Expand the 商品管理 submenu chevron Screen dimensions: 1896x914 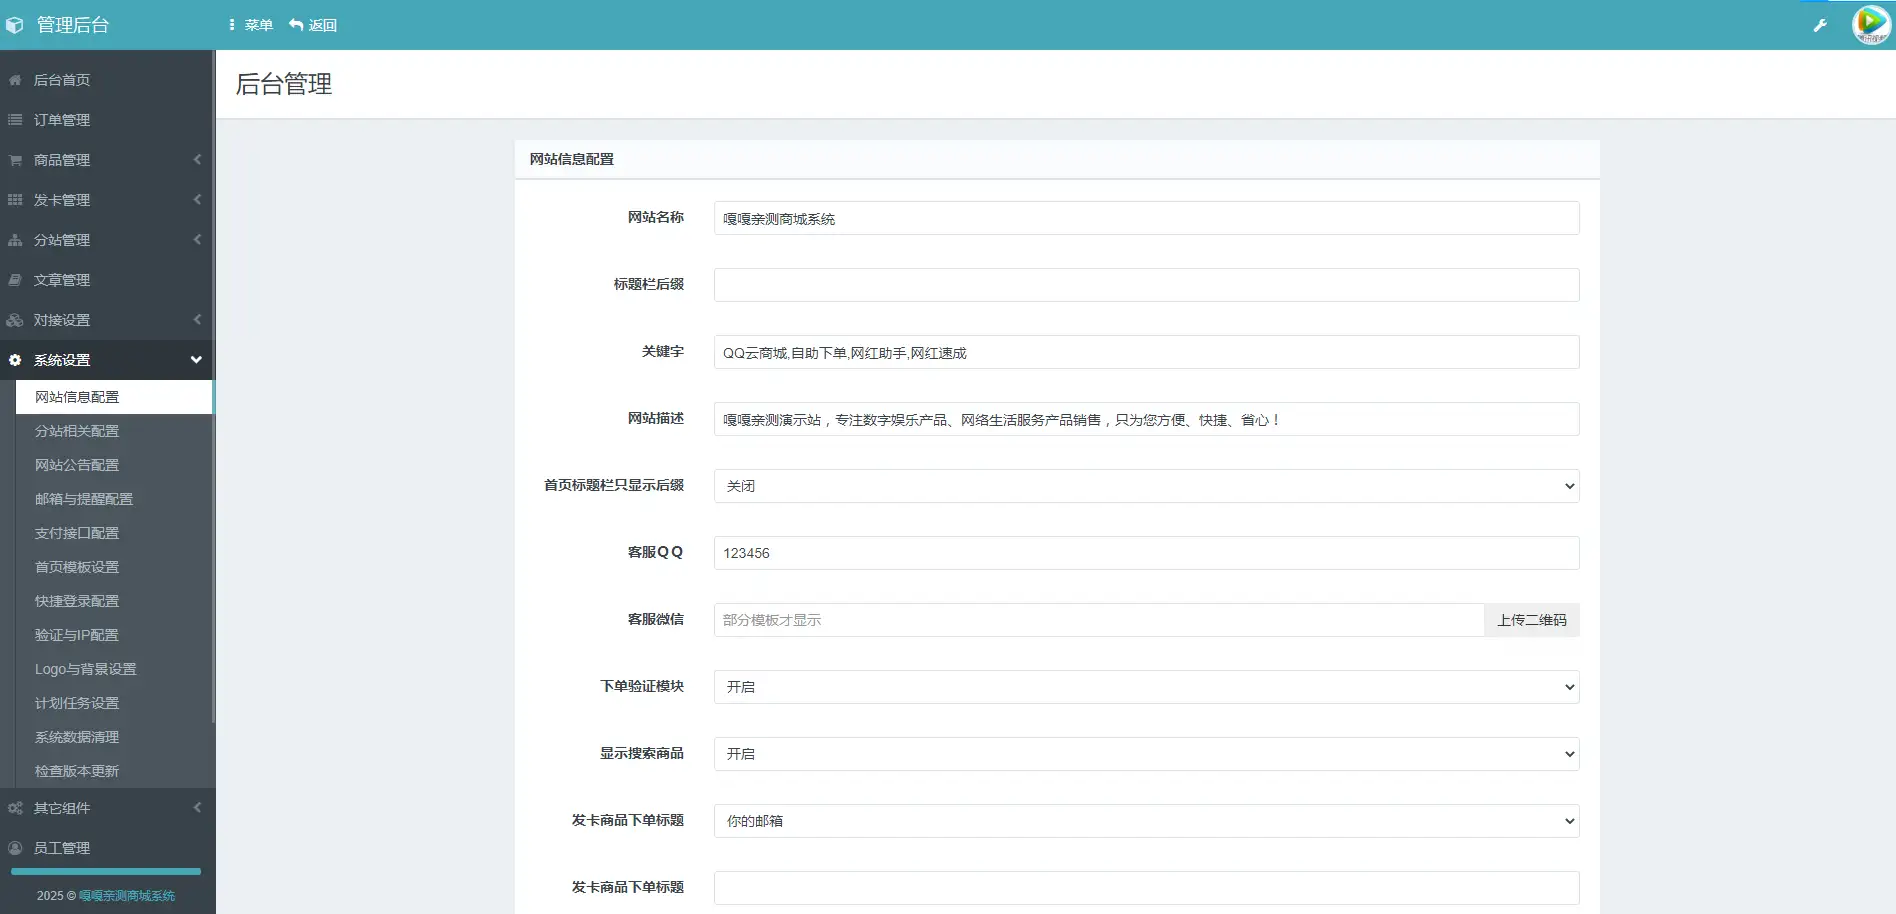[196, 160]
